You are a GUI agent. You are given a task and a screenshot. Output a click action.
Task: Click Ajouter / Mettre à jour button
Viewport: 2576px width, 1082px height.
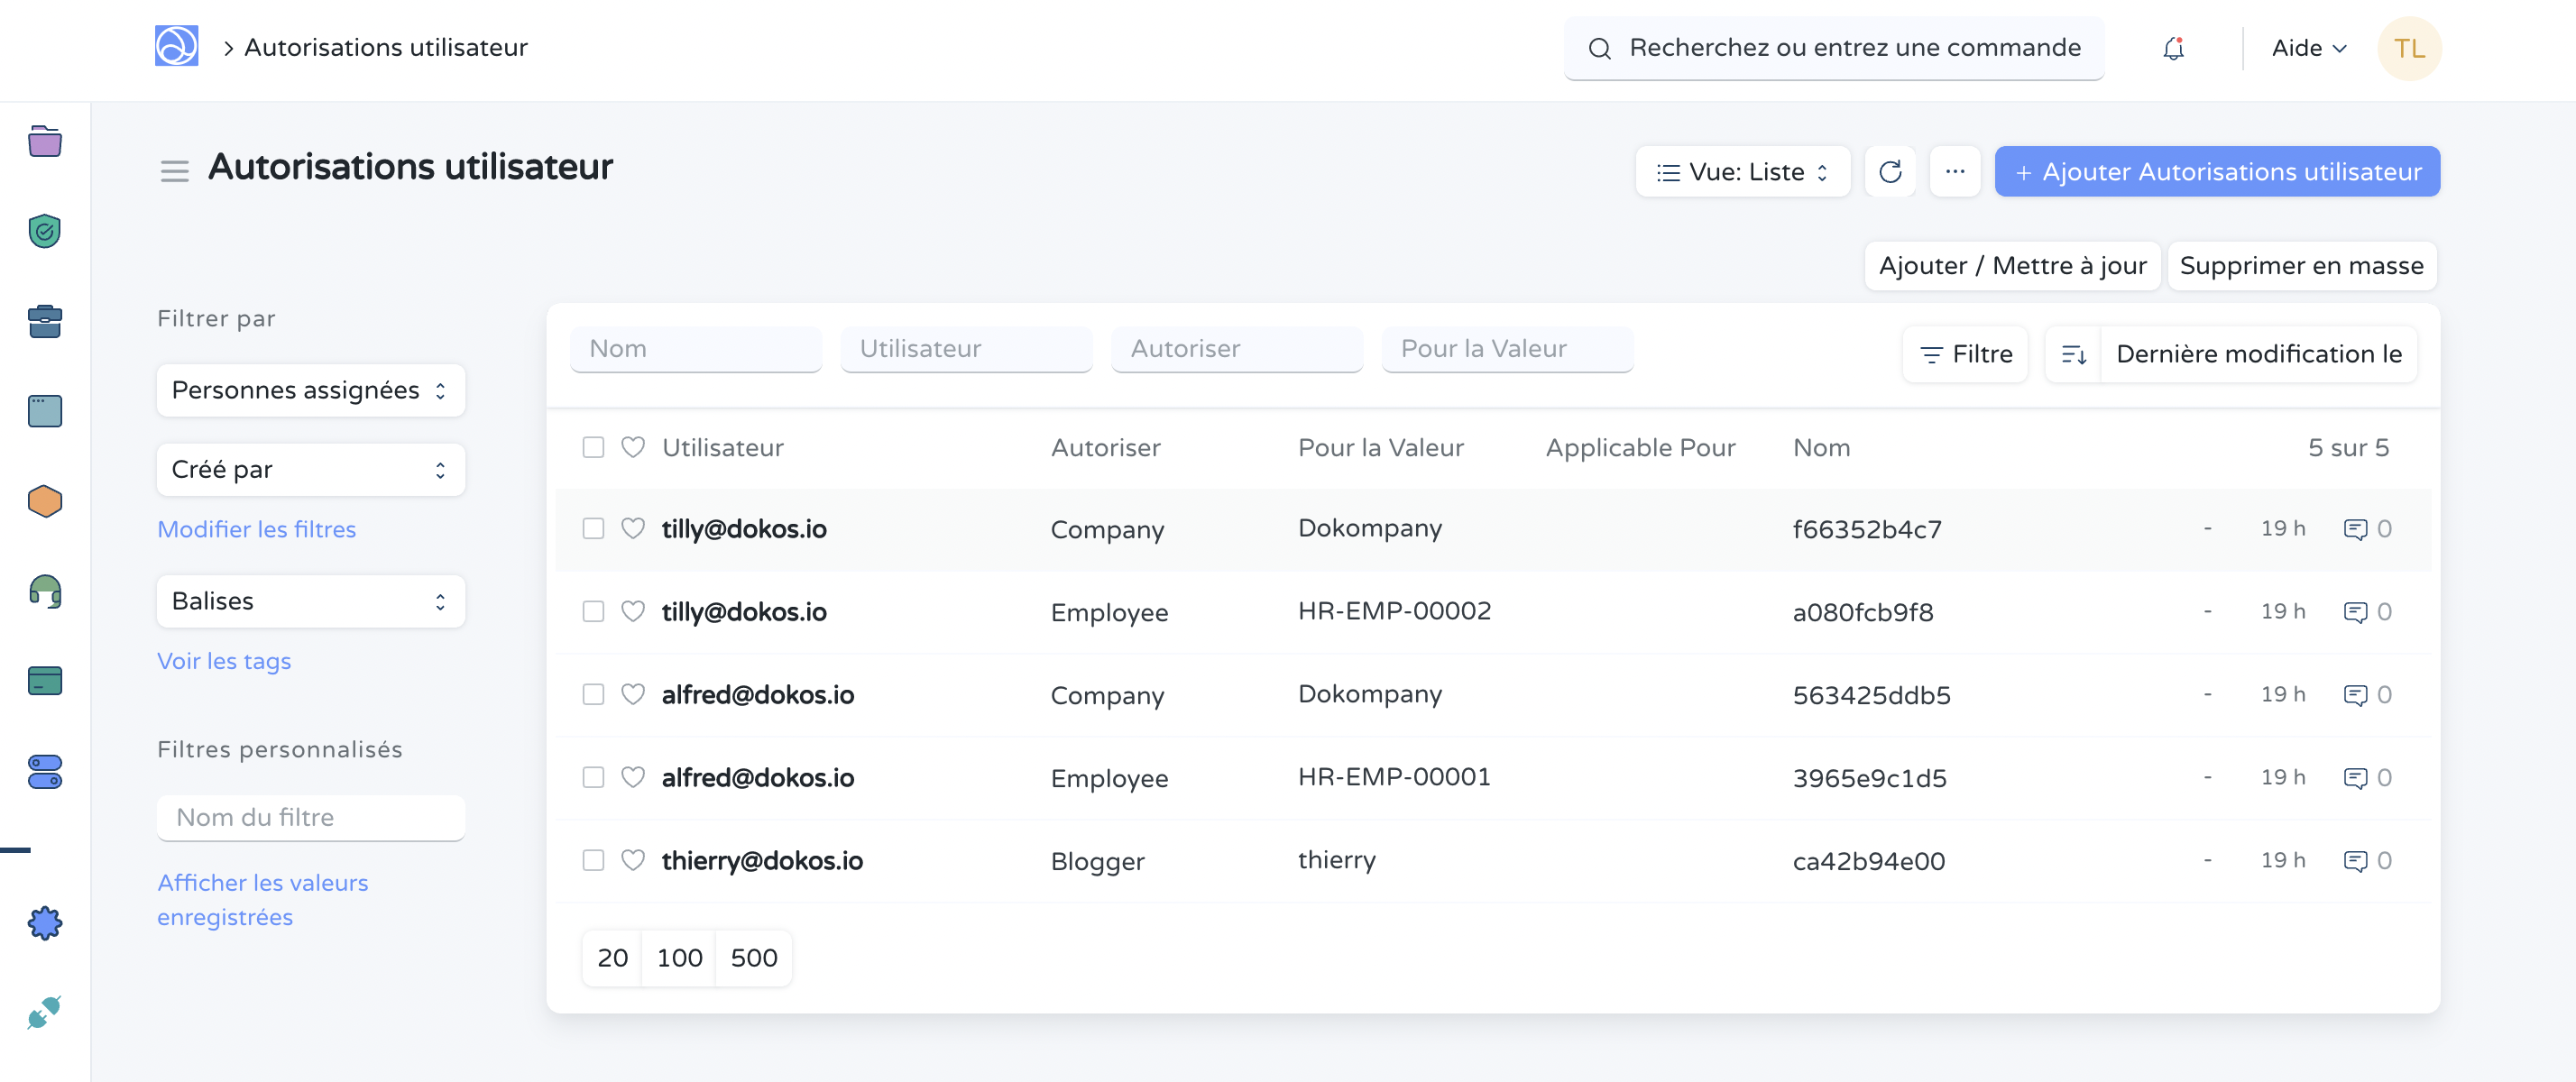tap(2012, 264)
